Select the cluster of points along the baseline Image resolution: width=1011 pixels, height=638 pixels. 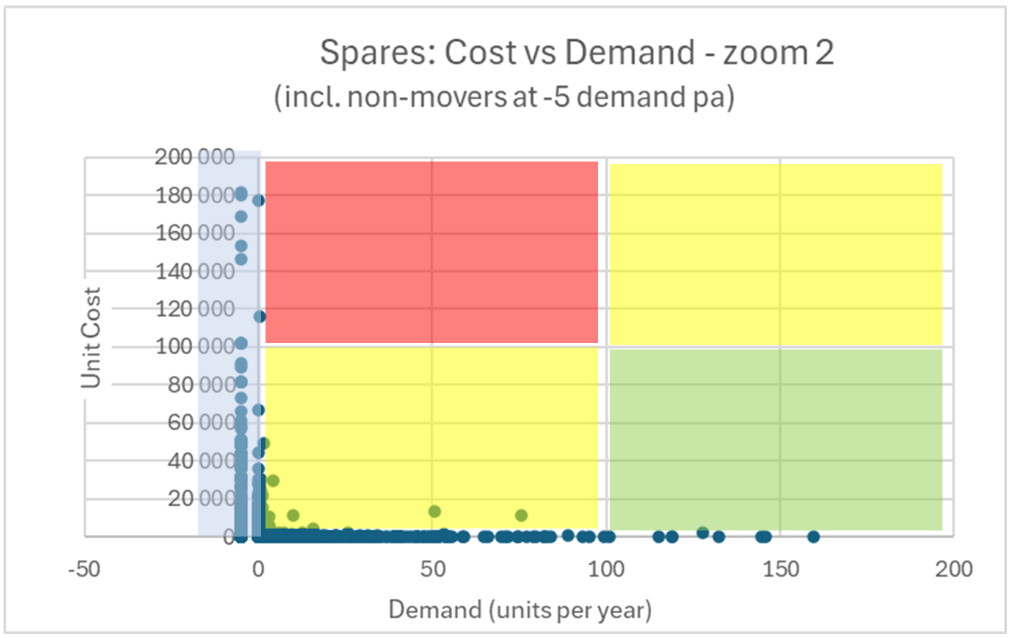coord(380,537)
